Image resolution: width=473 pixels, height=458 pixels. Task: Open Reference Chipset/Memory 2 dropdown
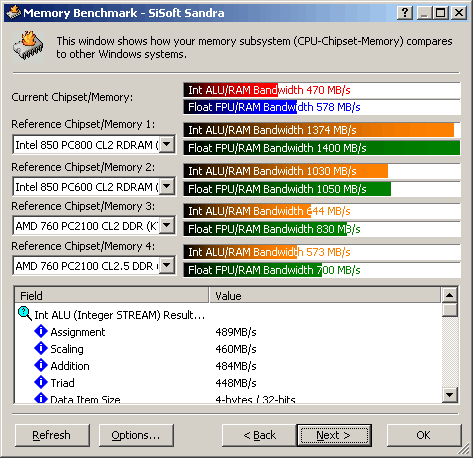167,186
